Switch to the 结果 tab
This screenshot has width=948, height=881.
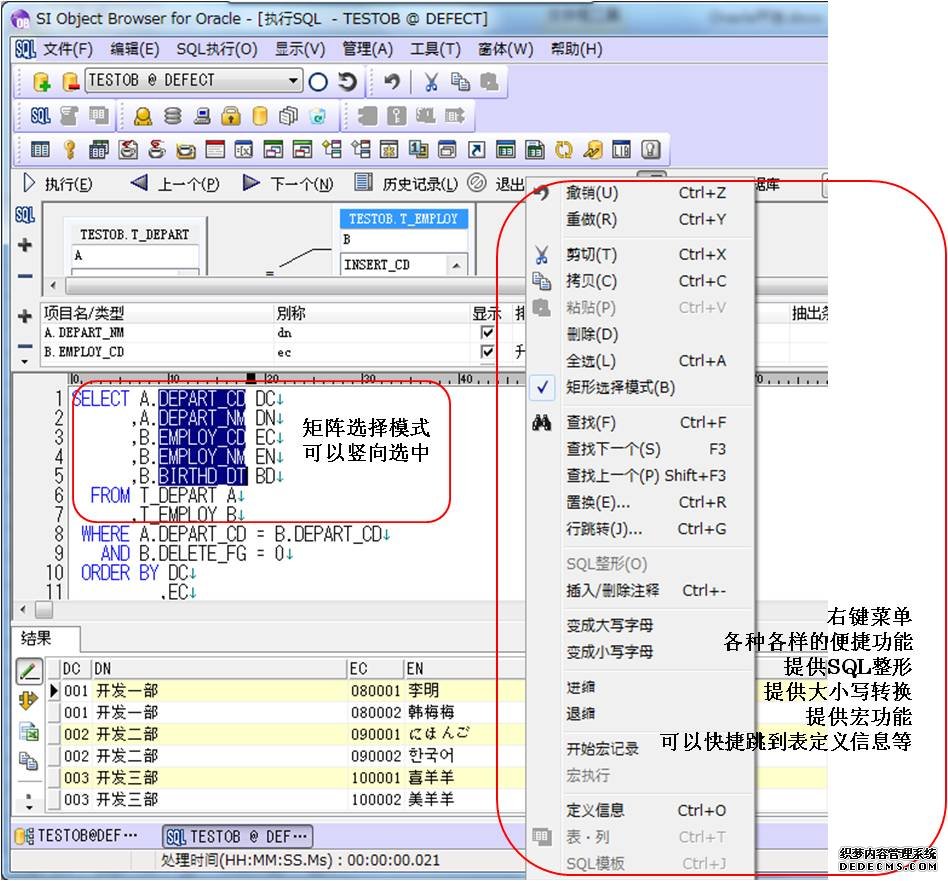tap(36, 639)
